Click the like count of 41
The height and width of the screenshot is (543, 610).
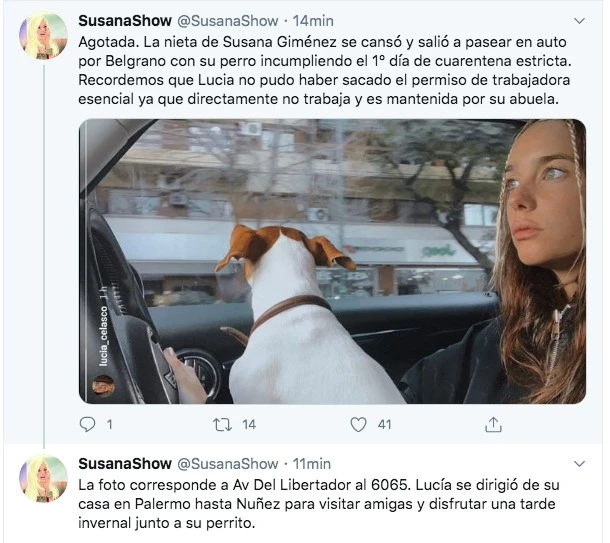pos(384,424)
